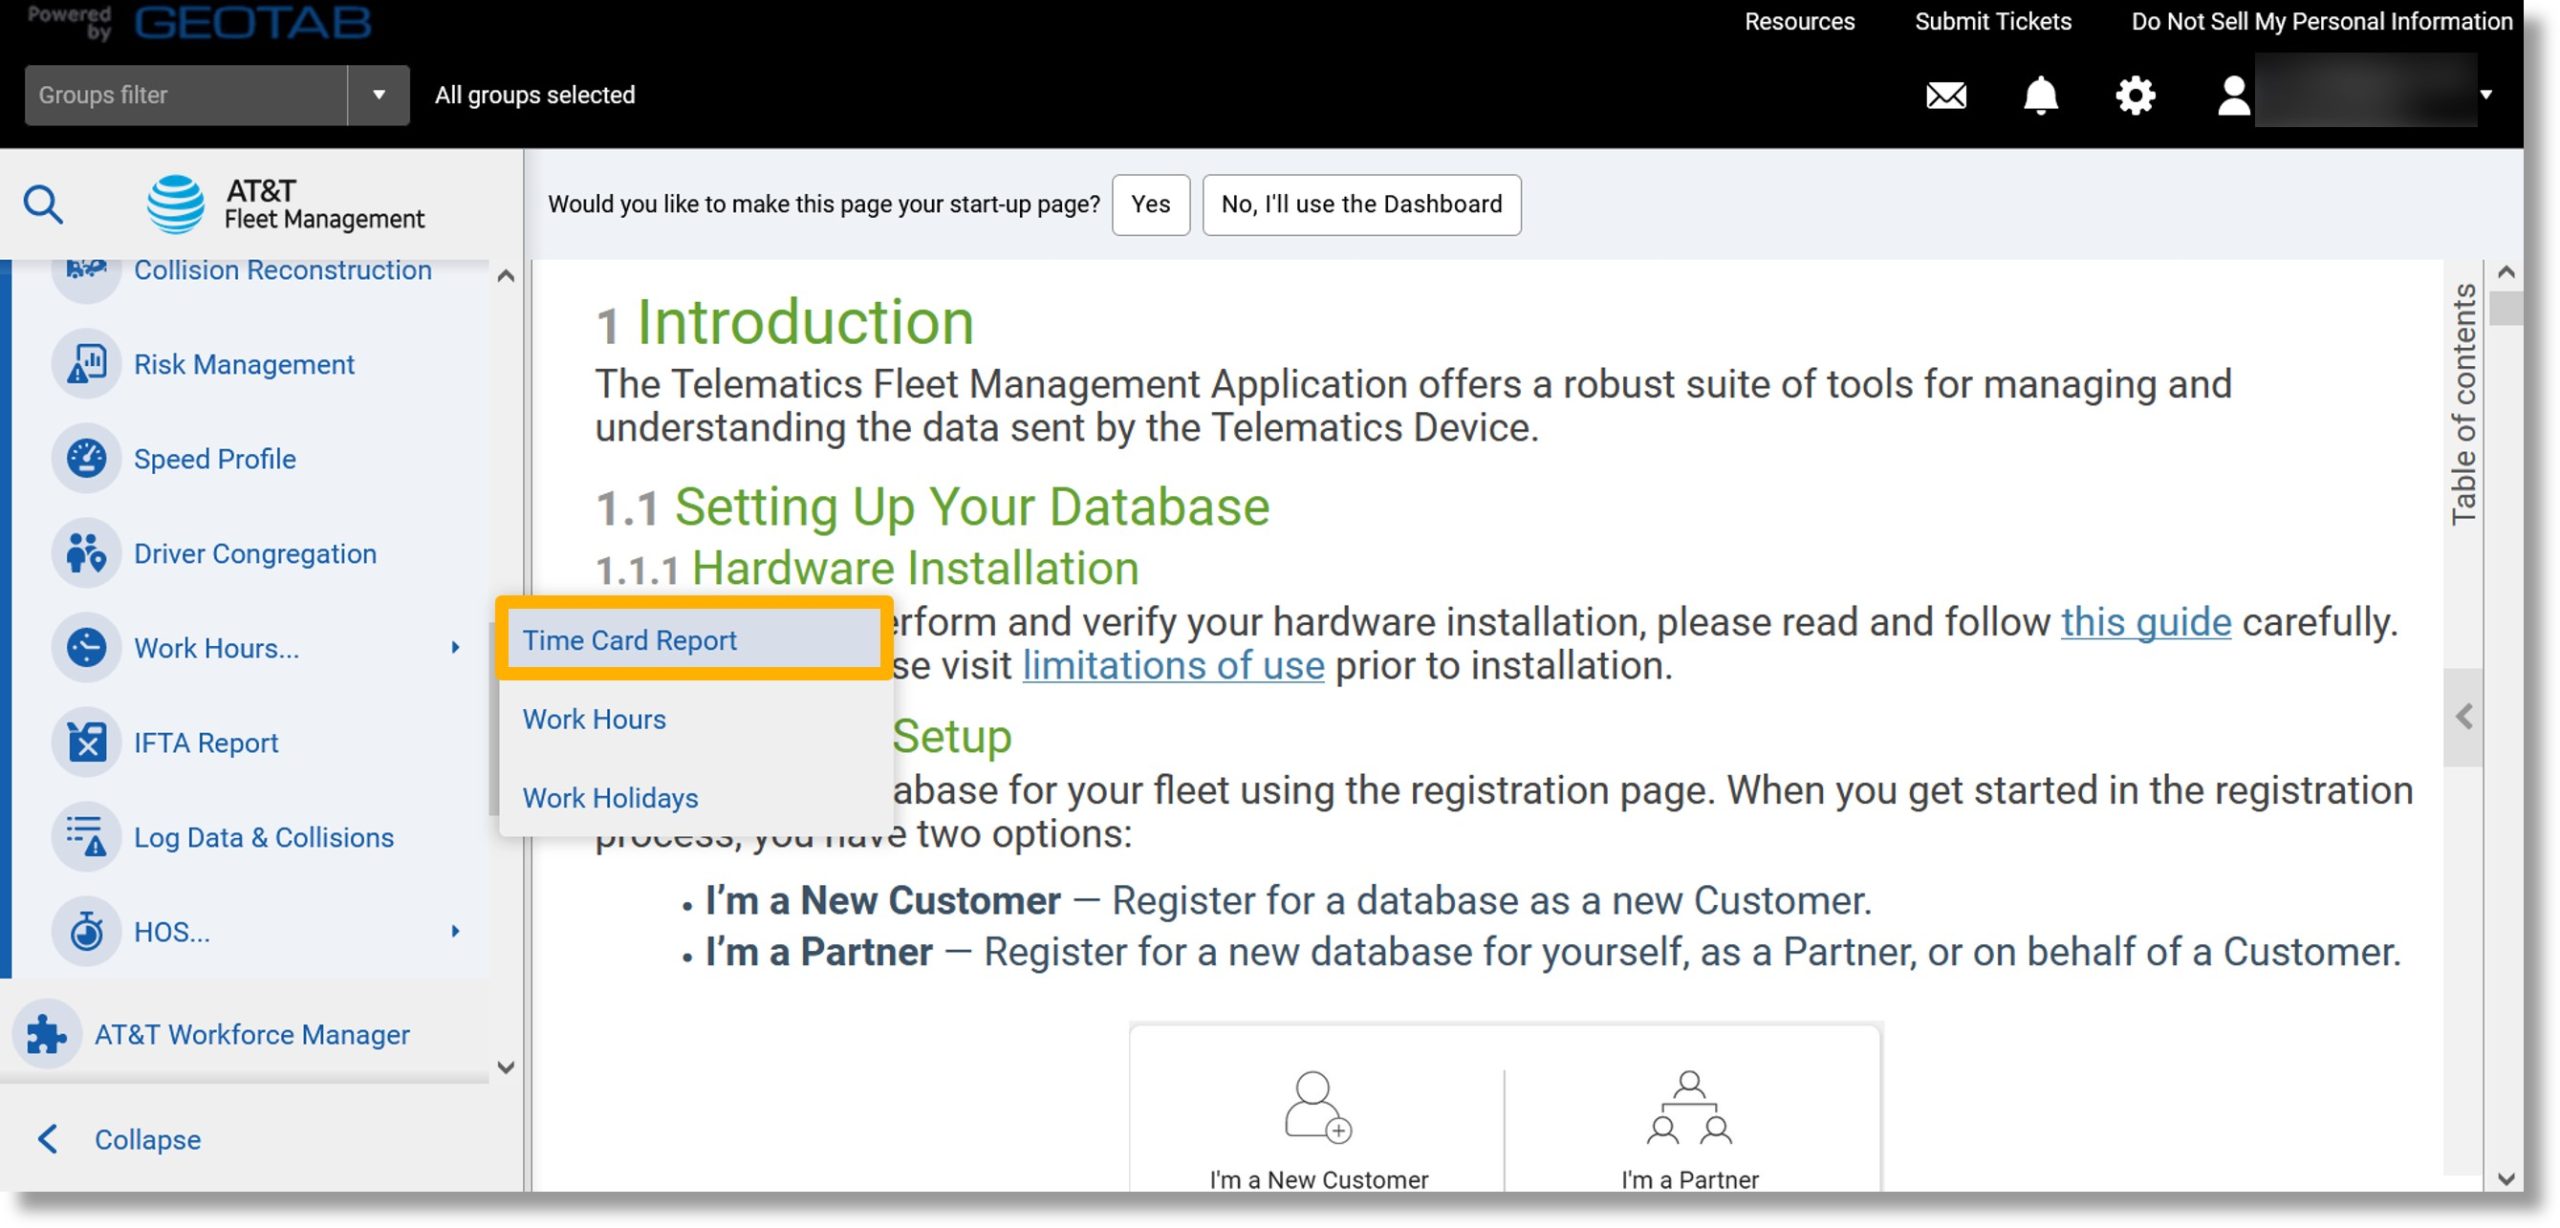Expand the user account dropdown arrow

coord(2485,95)
